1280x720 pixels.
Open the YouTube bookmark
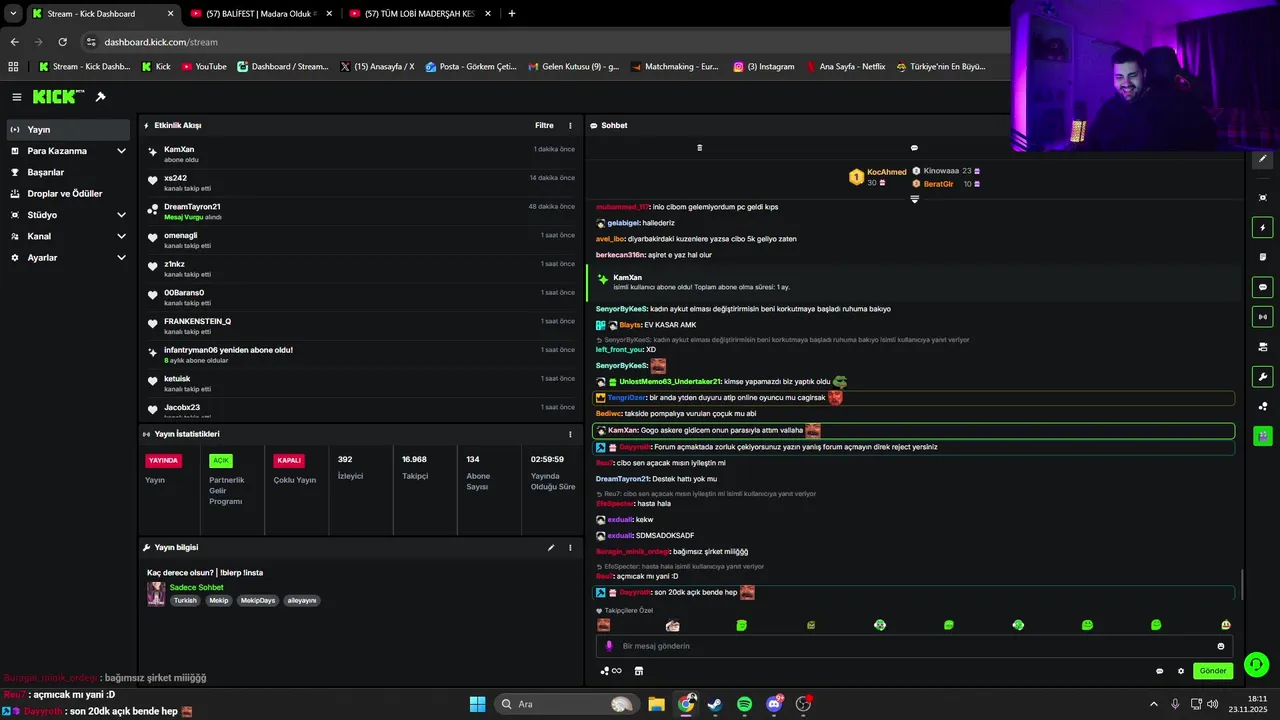coord(203,67)
